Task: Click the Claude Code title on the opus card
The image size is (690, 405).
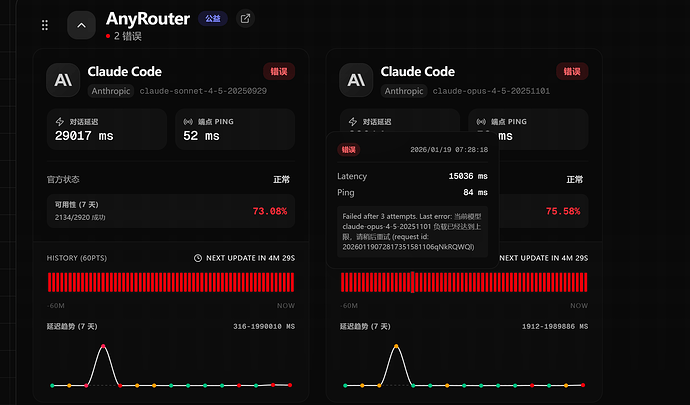Action: tap(418, 71)
